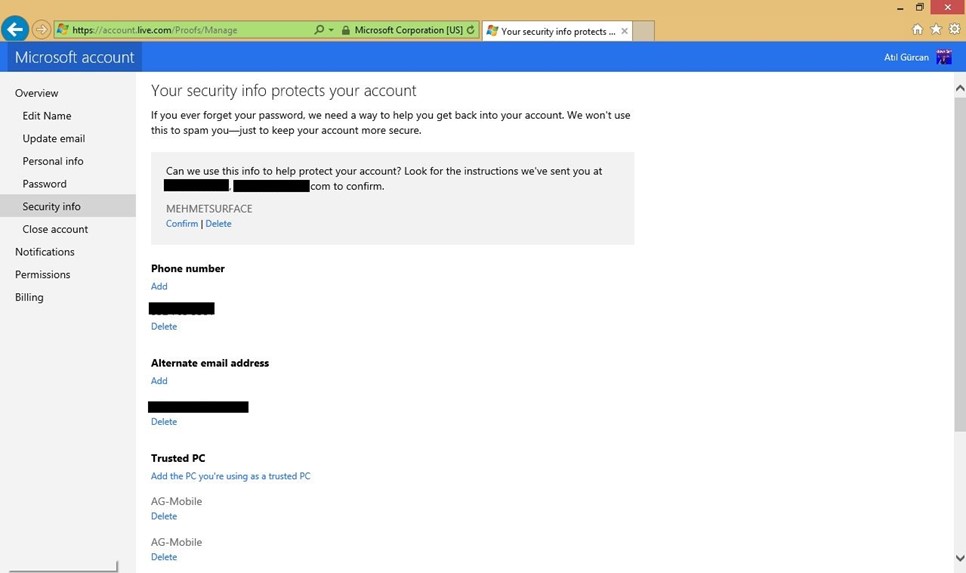Image resolution: width=966 pixels, height=573 pixels.
Task: Click the 'Trusted PC' heading text
Action: tap(178, 458)
